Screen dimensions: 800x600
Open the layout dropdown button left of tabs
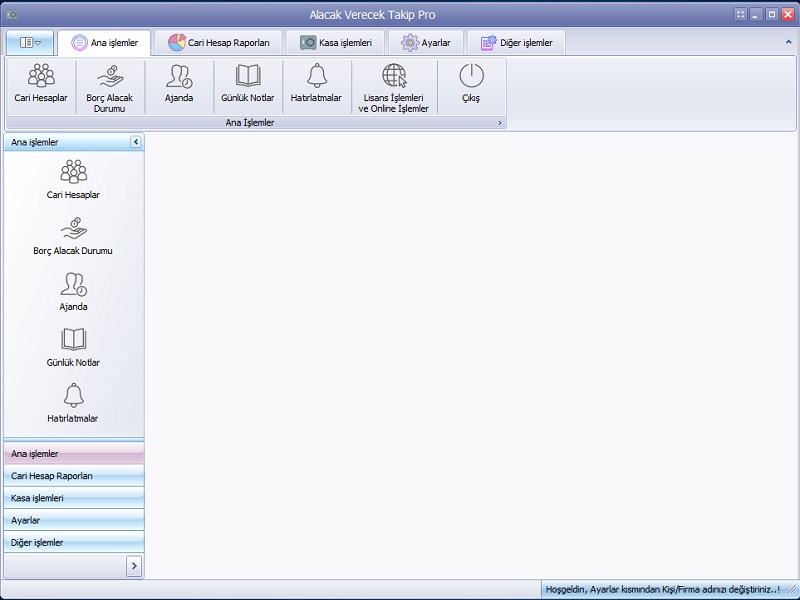pos(30,43)
